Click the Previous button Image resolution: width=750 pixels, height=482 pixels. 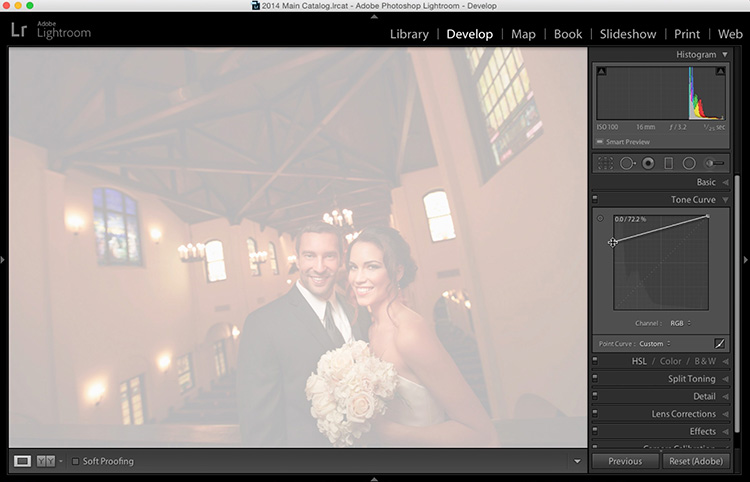(625, 461)
